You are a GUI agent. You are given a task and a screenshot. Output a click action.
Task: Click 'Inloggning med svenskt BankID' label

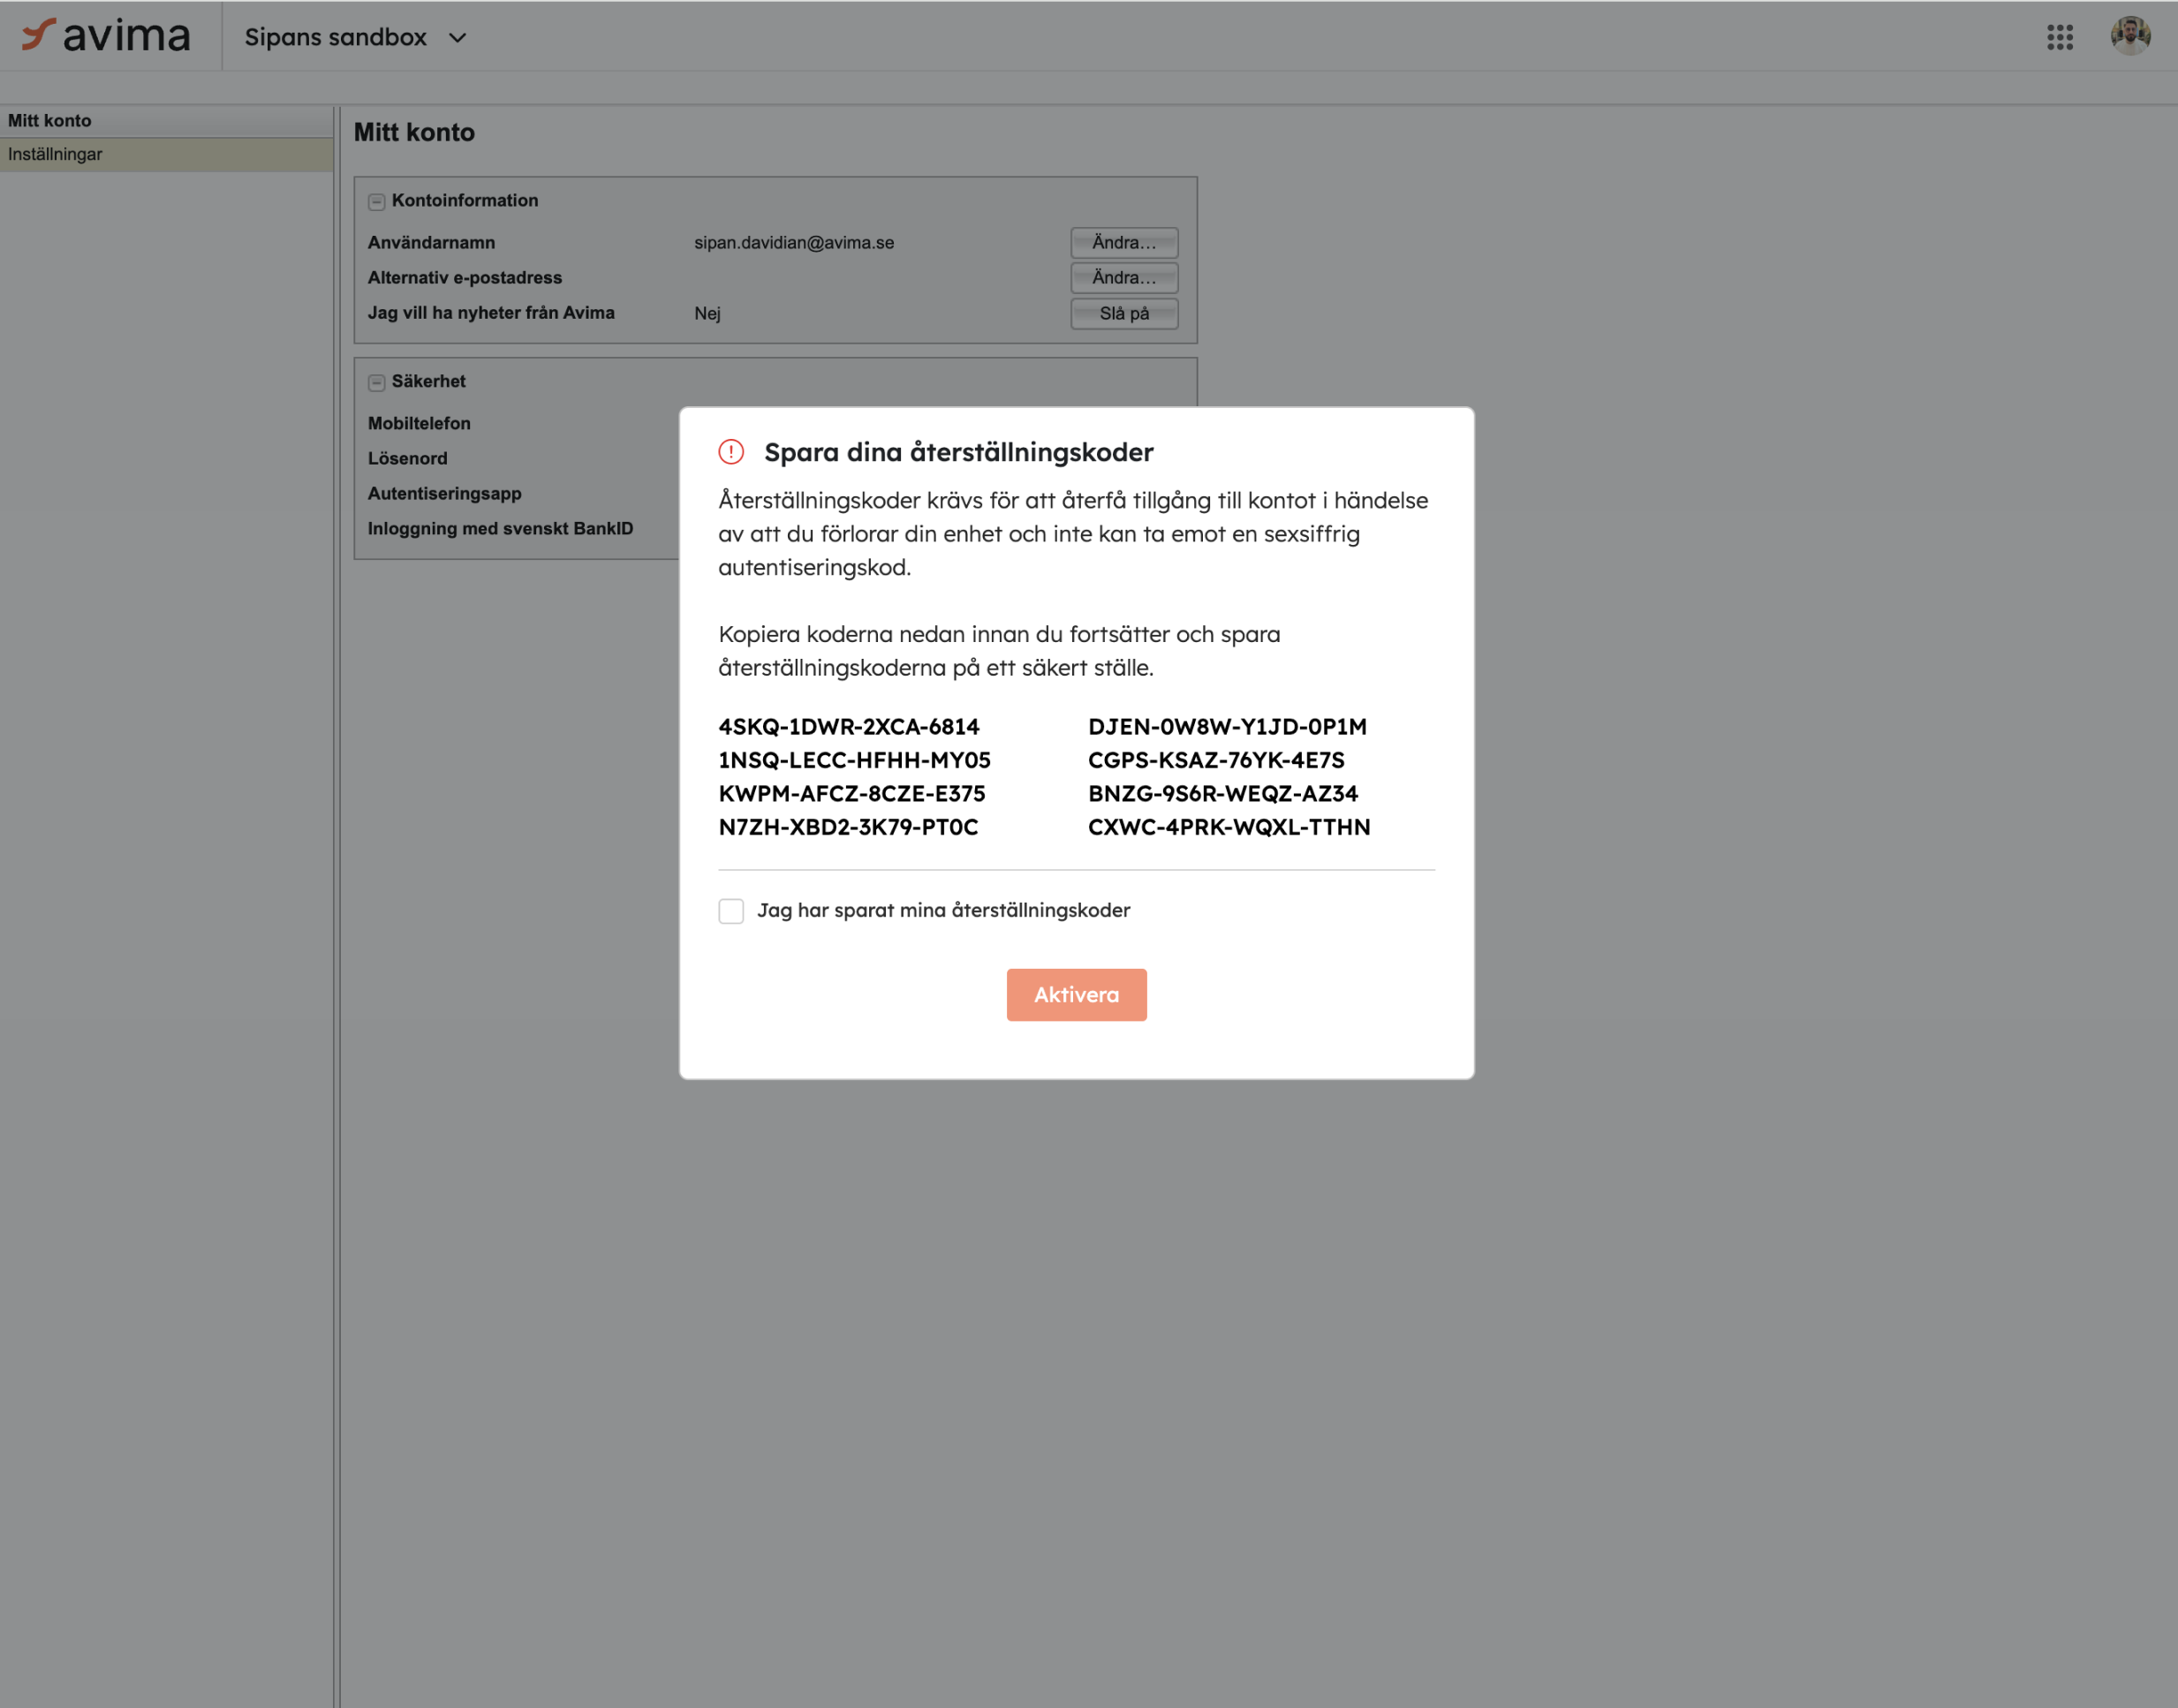[x=500, y=528]
